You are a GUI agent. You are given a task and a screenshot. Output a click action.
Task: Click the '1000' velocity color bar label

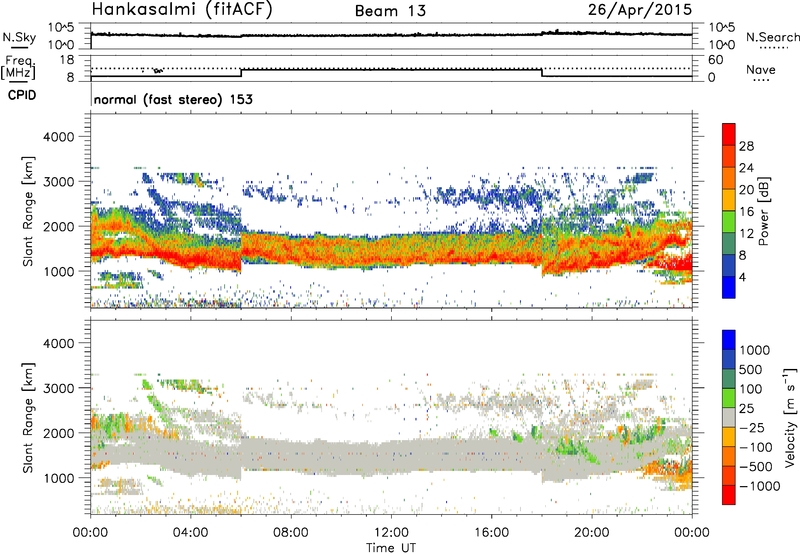click(x=754, y=350)
